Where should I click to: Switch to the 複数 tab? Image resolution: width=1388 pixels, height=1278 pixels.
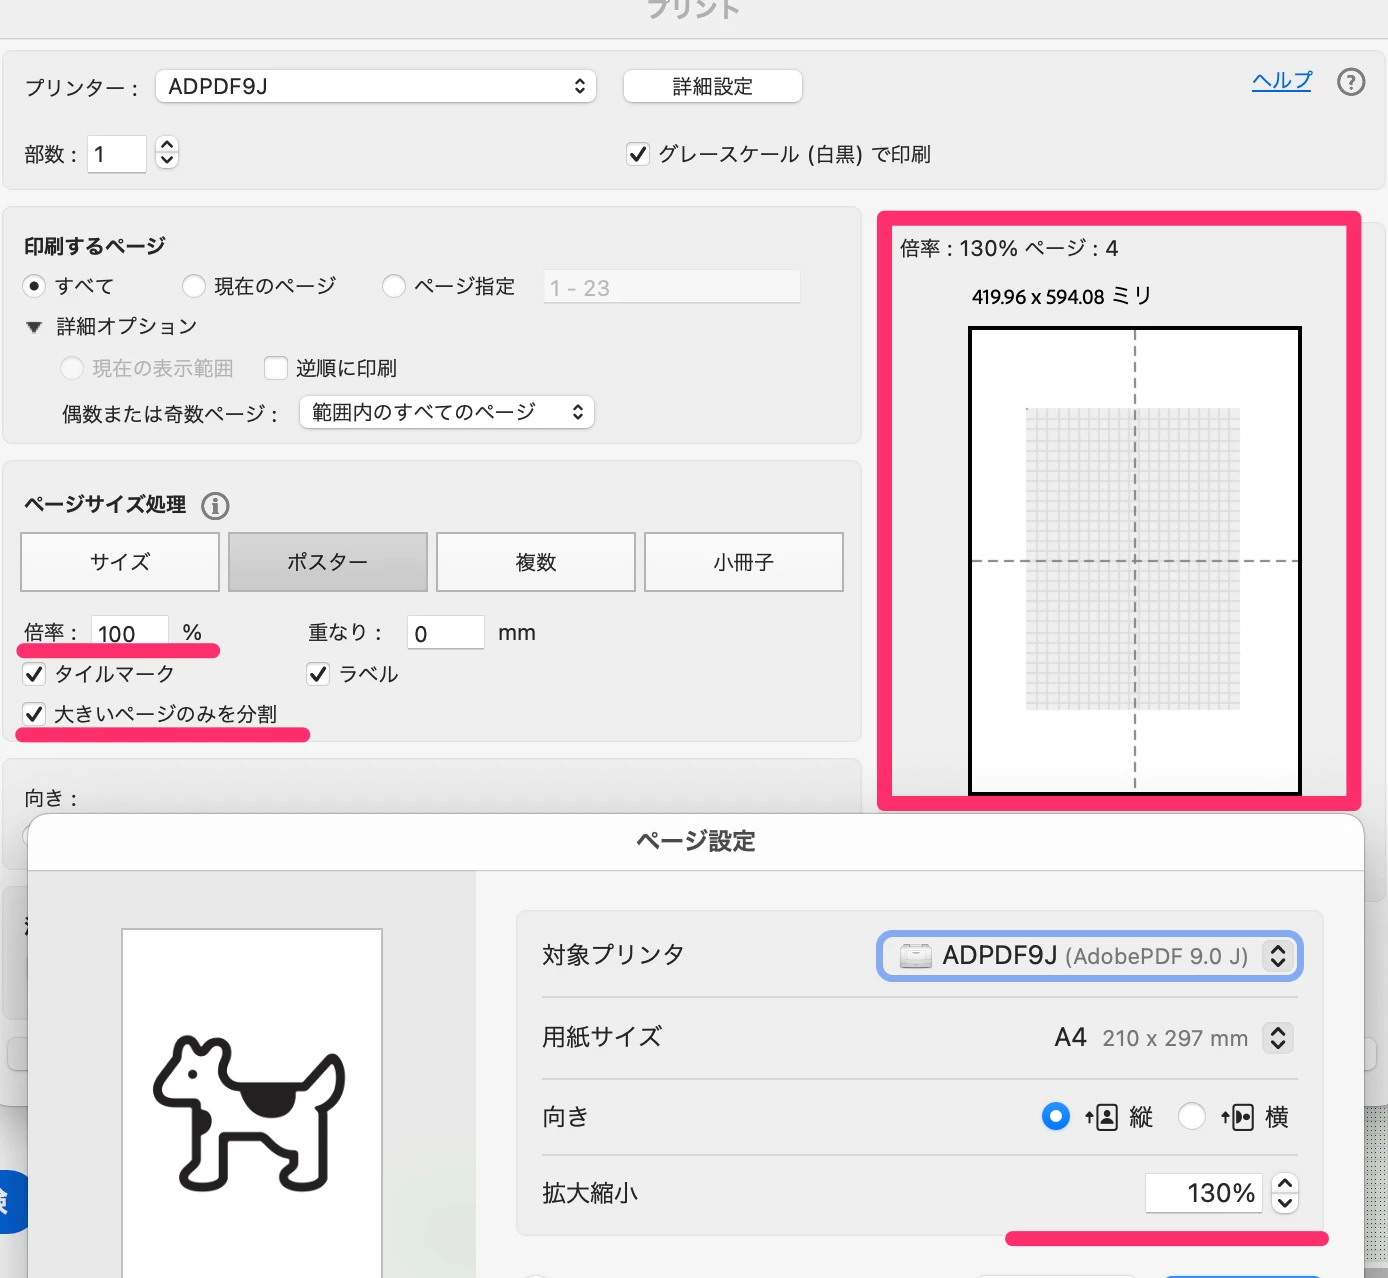click(x=536, y=562)
